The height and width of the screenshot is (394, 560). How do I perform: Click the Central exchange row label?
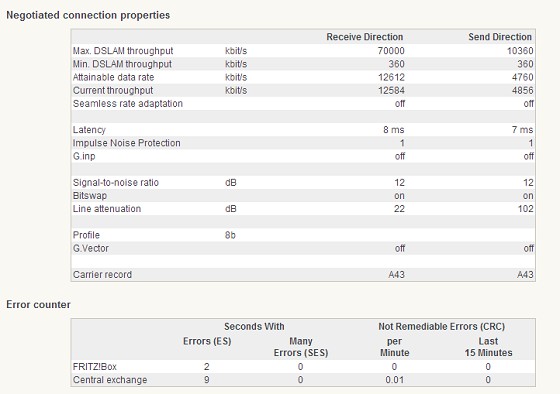pyautogui.click(x=110, y=380)
